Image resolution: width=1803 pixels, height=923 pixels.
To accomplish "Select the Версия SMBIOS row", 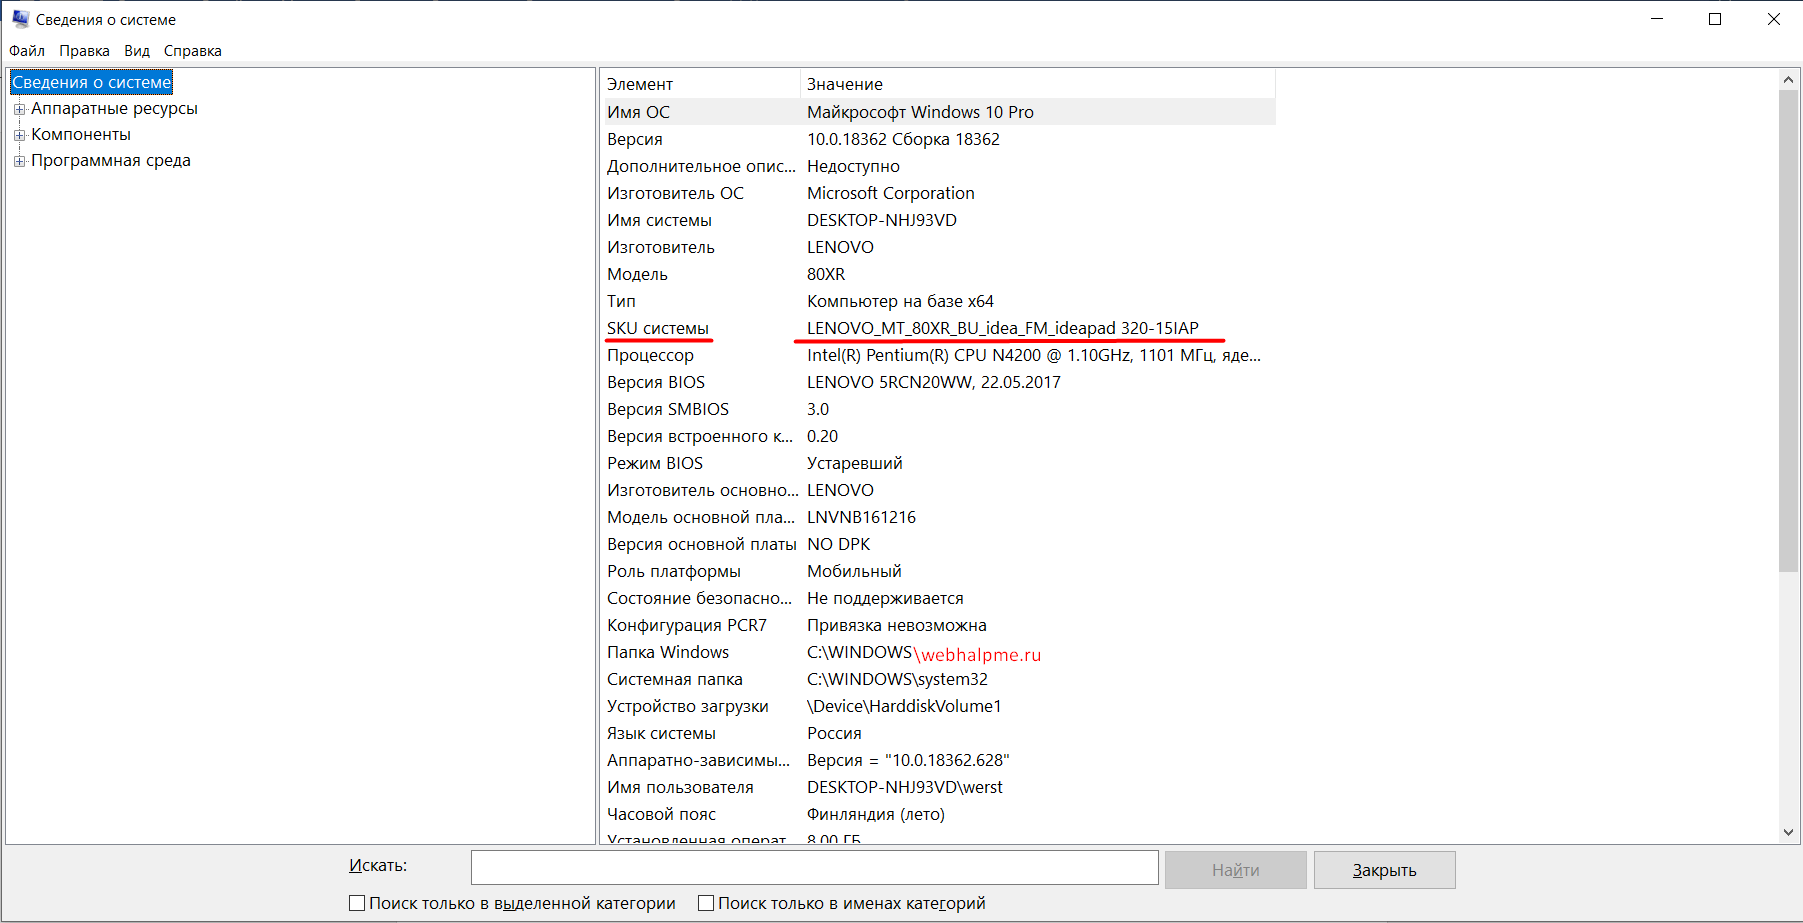I will click(x=938, y=409).
